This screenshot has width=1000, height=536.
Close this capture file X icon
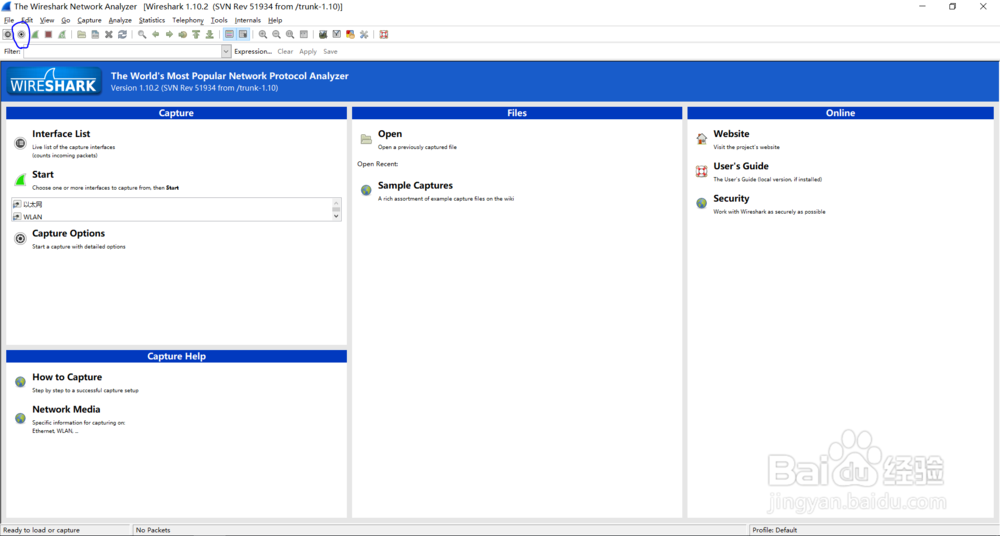tap(108, 34)
